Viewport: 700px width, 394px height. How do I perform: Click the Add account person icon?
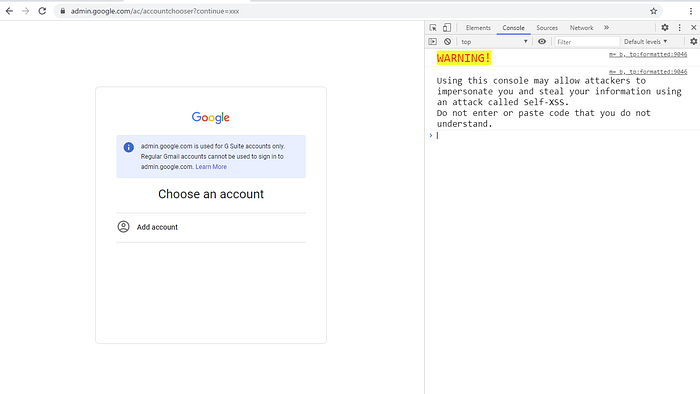tap(123, 227)
